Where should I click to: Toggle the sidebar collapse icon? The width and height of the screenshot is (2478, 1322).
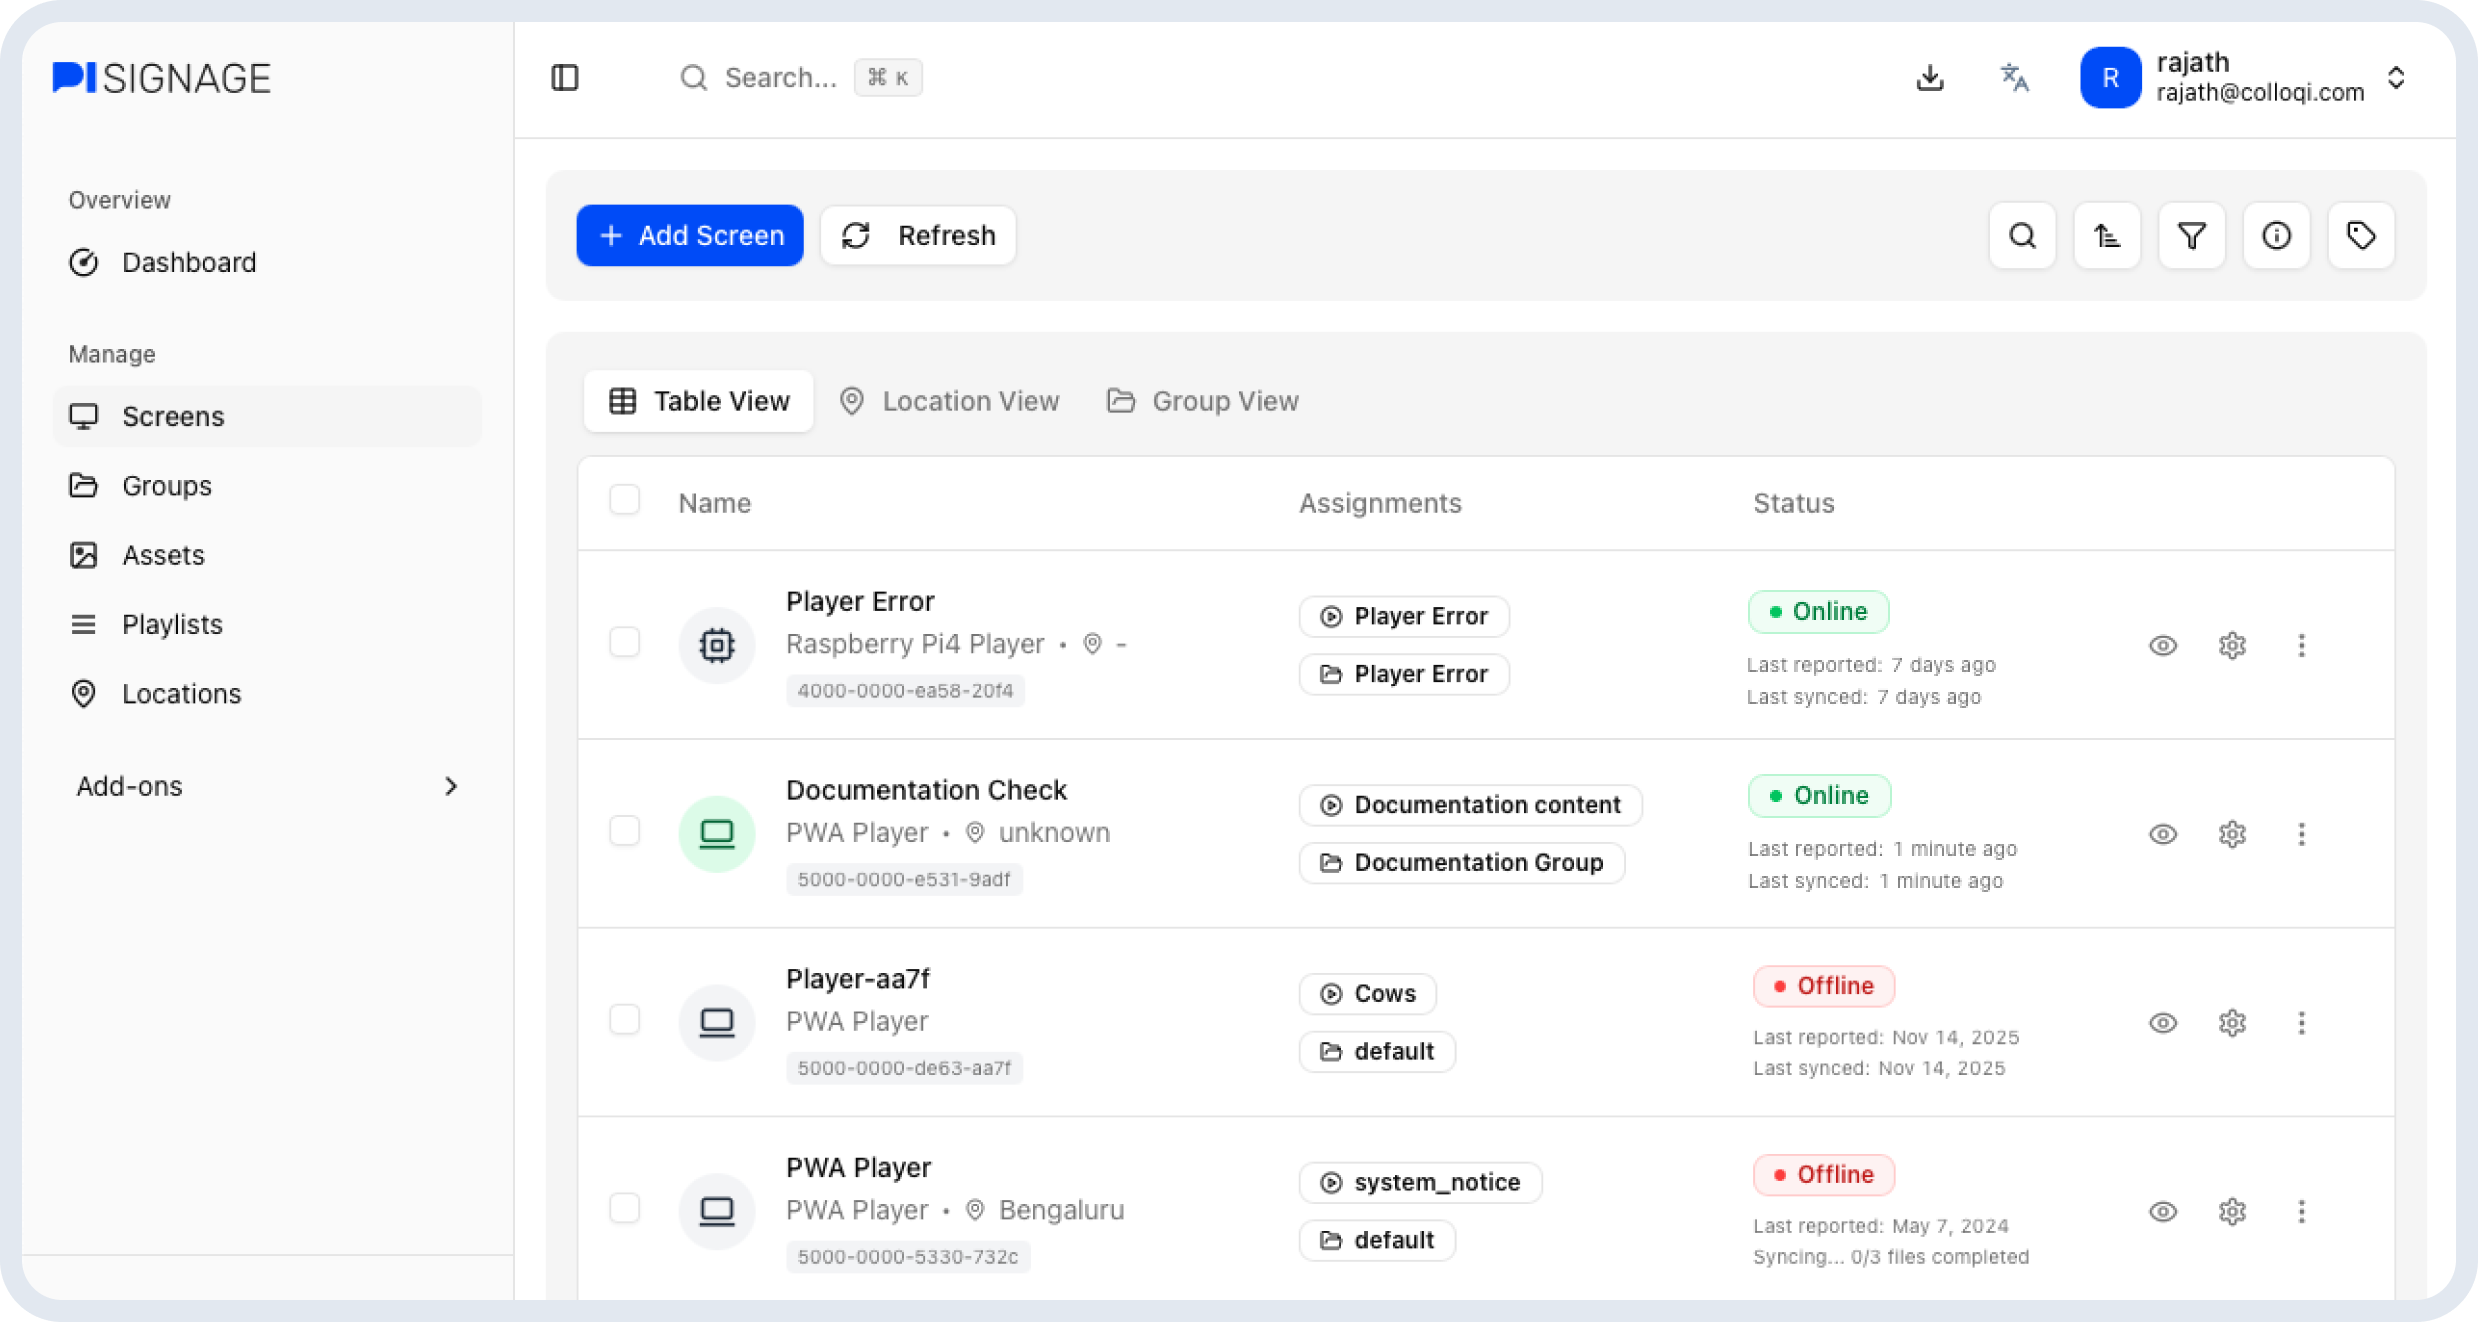(x=565, y=78)
